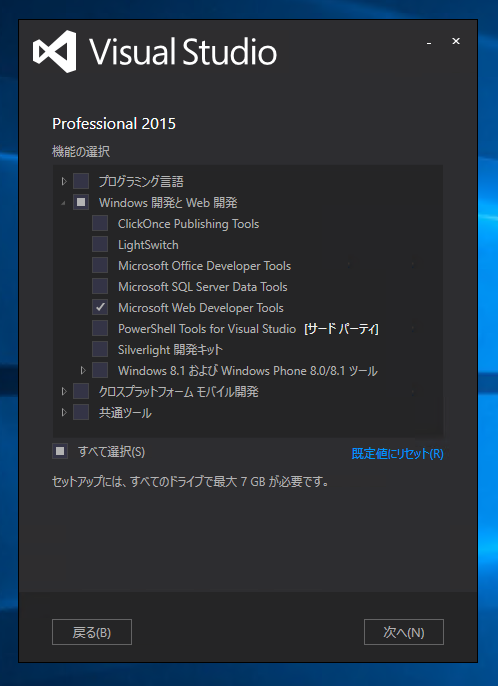The height and width of the screenshot is (686, 498).
Task: Select the 共通ツール label
Action: coord(125,413)
